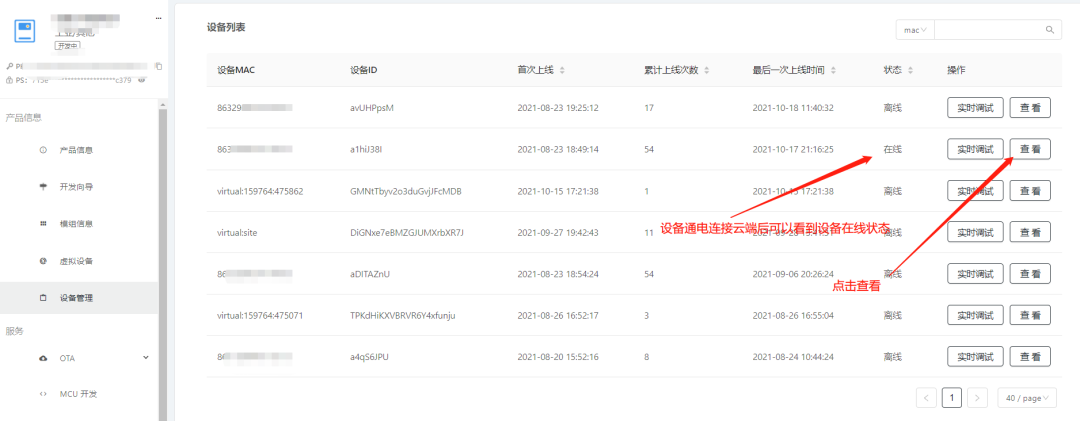Expand the OTA submenu chevron
1080x421 pixels.
145,358
